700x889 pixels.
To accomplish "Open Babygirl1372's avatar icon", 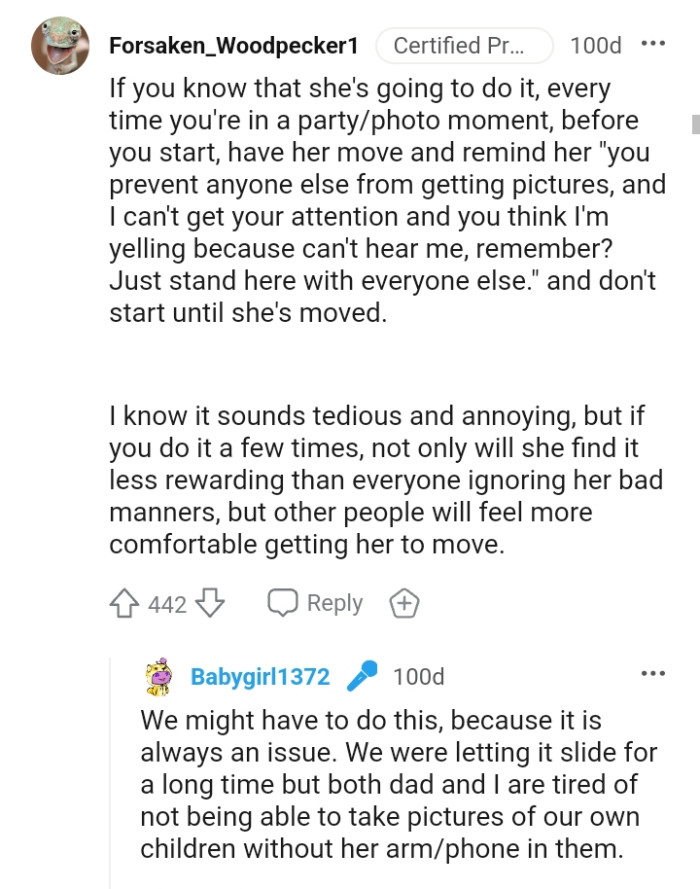I will tap(158, 677).
